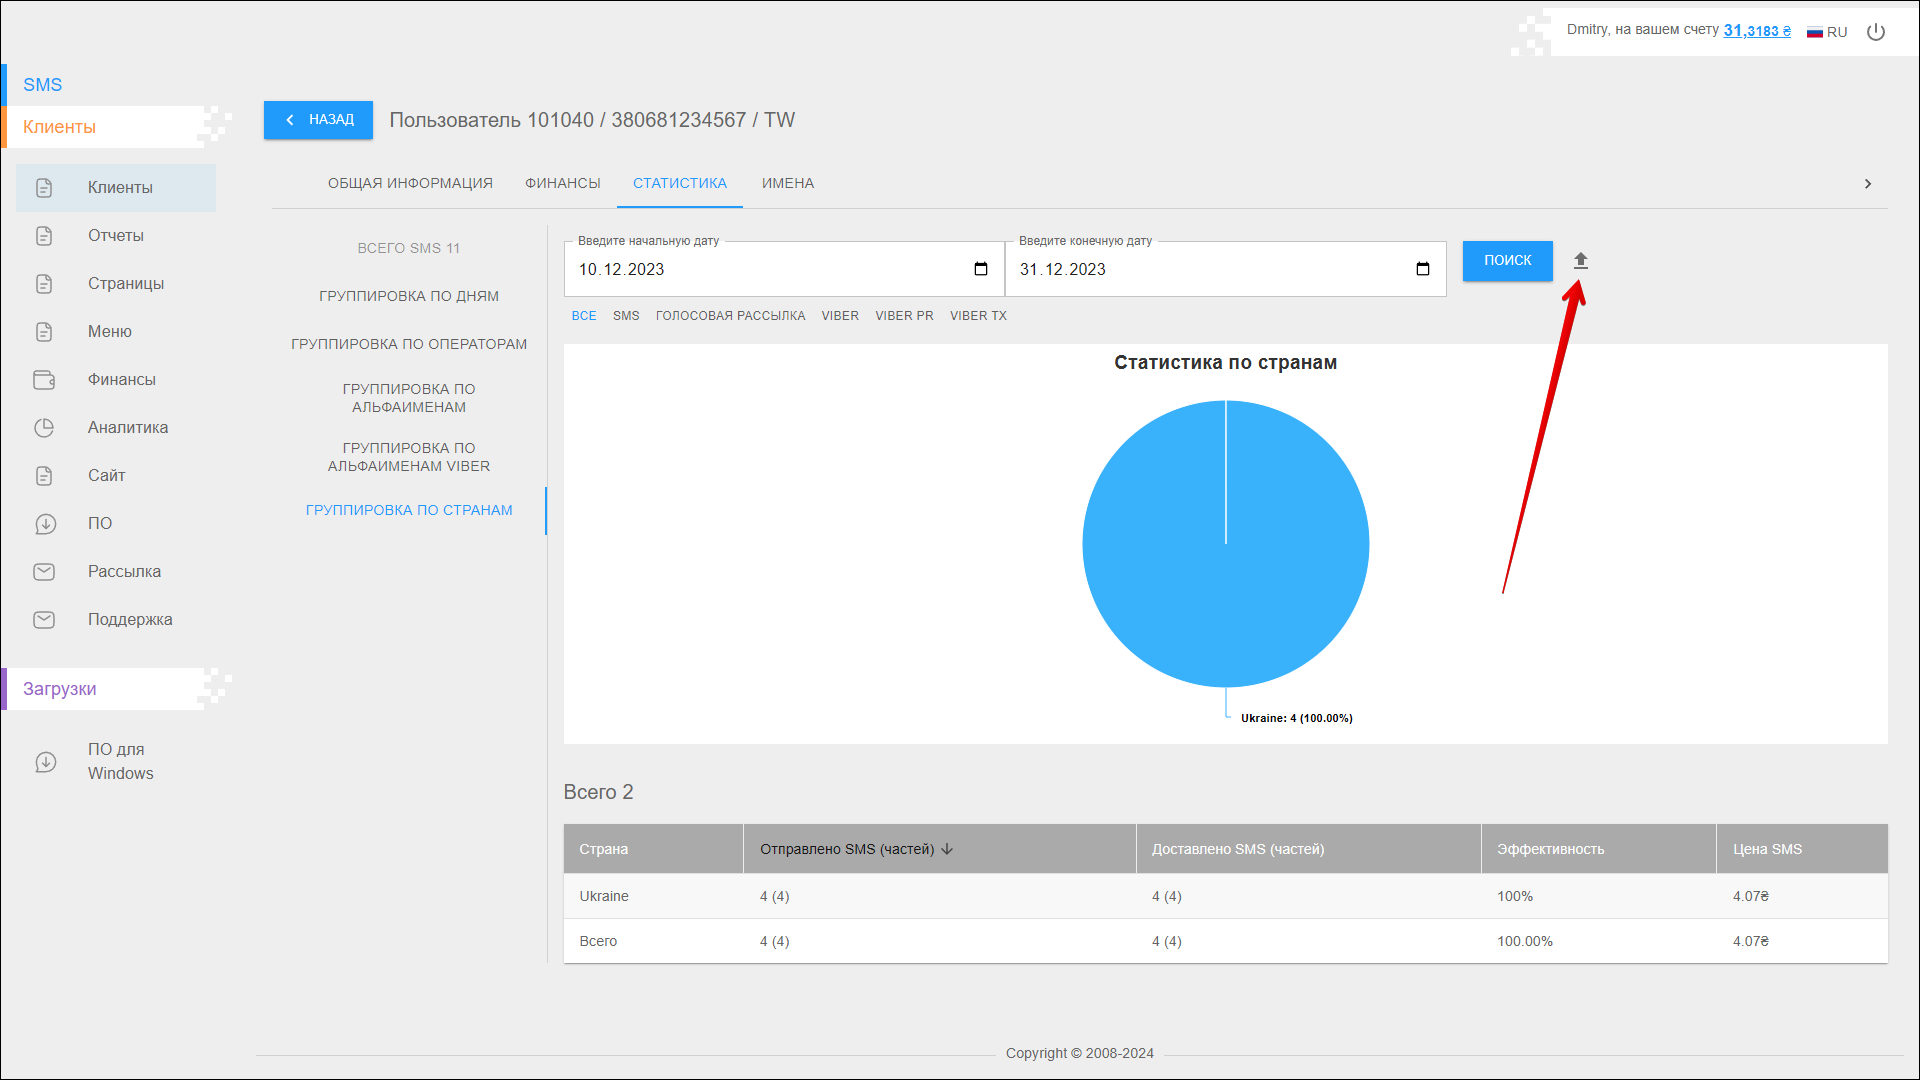
Task: Open the RU language selector
Action: (x=1827, y=32)
